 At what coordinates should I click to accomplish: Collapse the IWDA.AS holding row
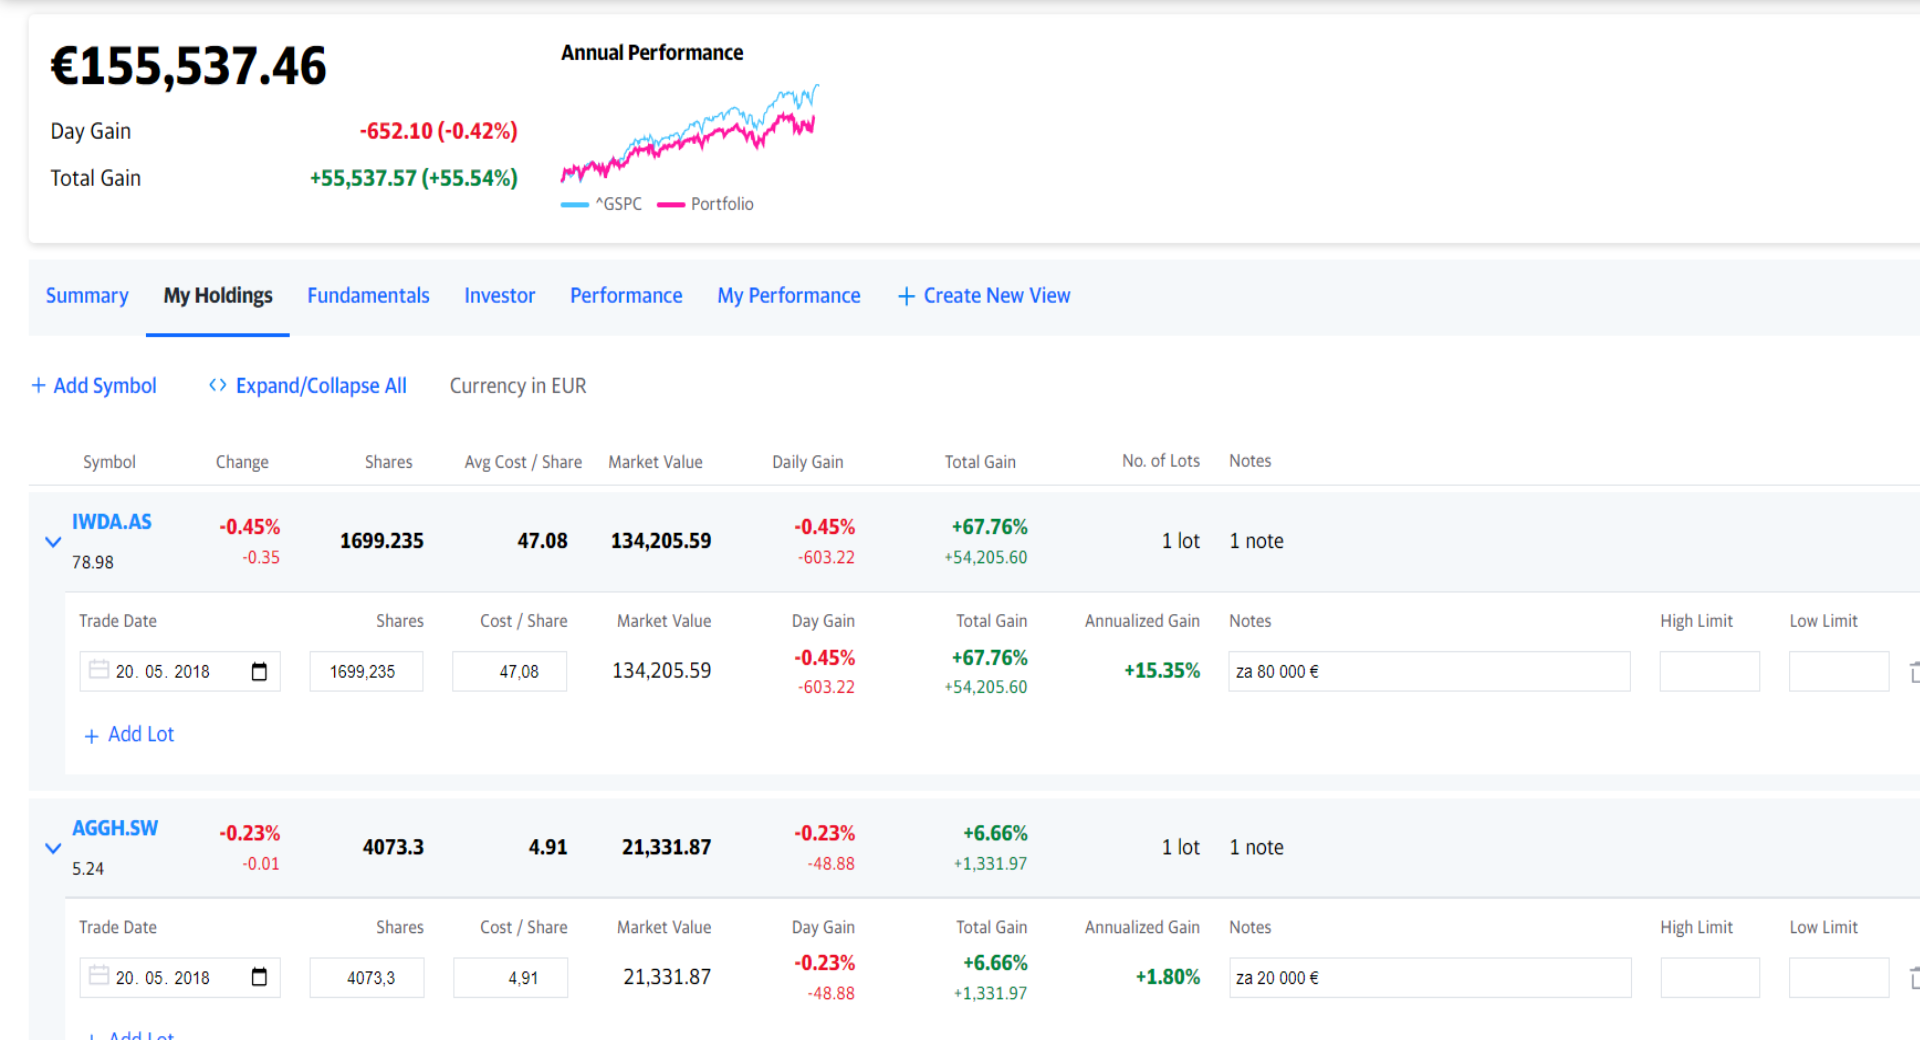[53, 542]
